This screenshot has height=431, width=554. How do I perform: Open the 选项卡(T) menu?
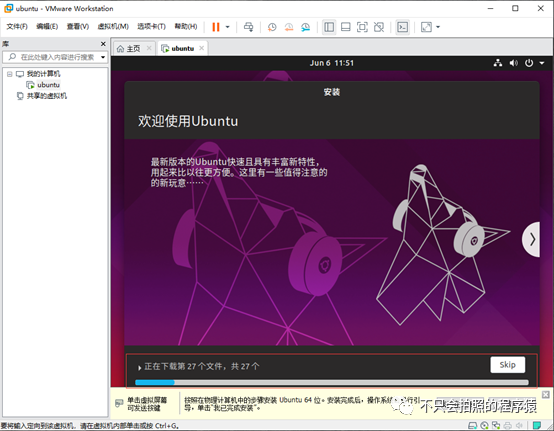[x=151, y=26]
